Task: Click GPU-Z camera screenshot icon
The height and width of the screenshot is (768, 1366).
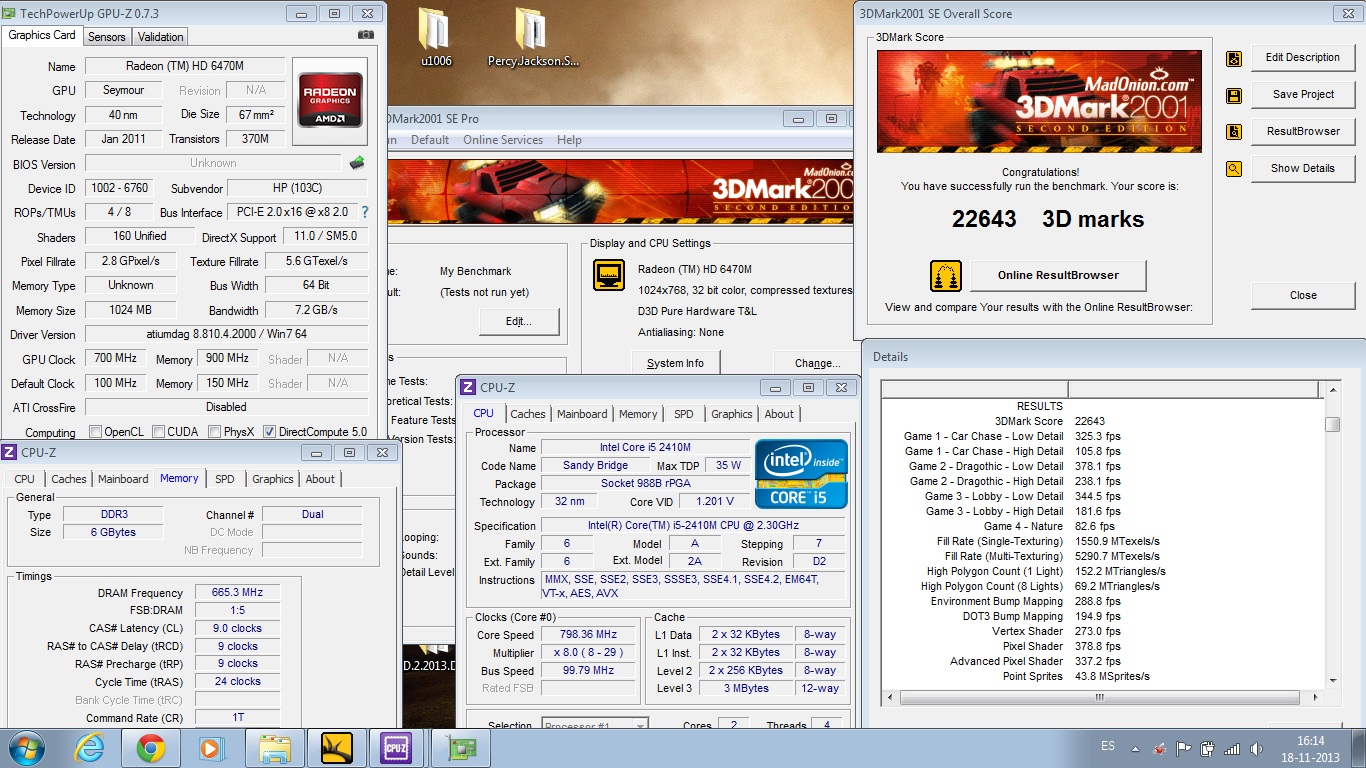Action: coord(366,35)
